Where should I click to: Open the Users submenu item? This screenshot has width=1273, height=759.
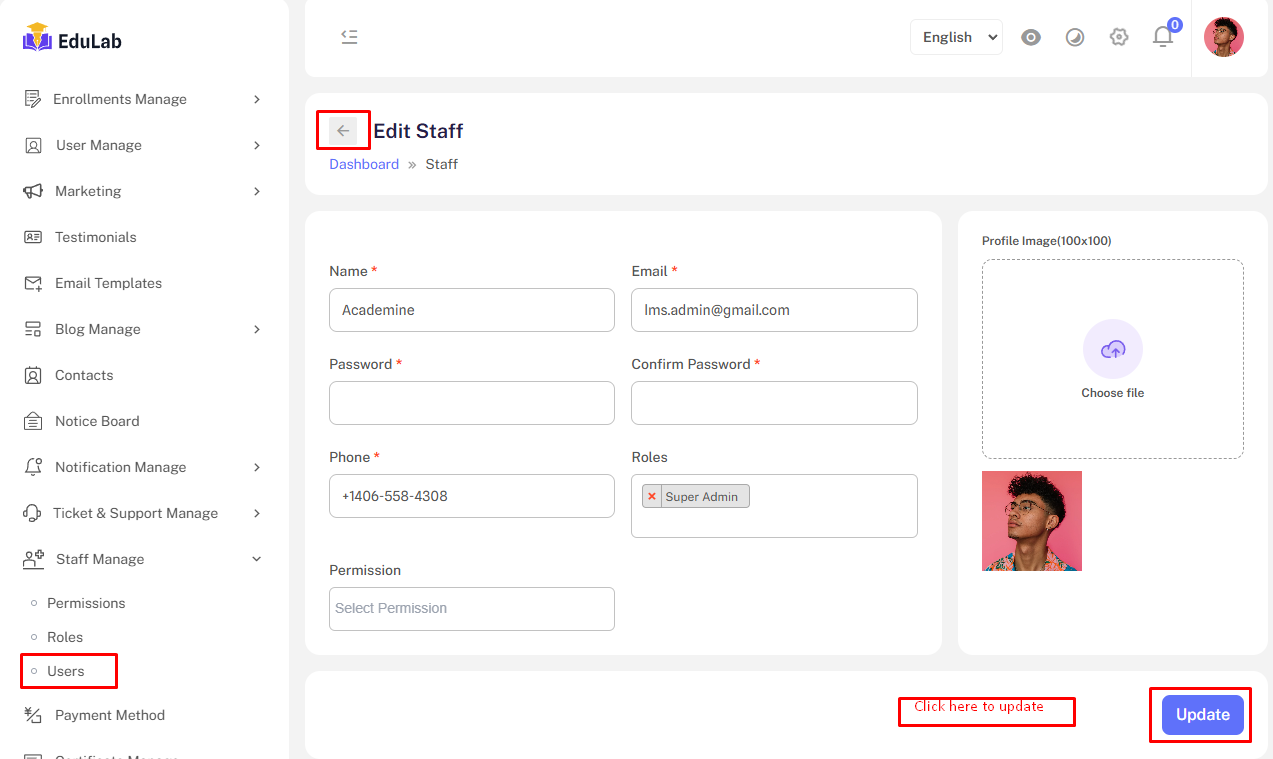pyautogui.click(x=66, y=671)
